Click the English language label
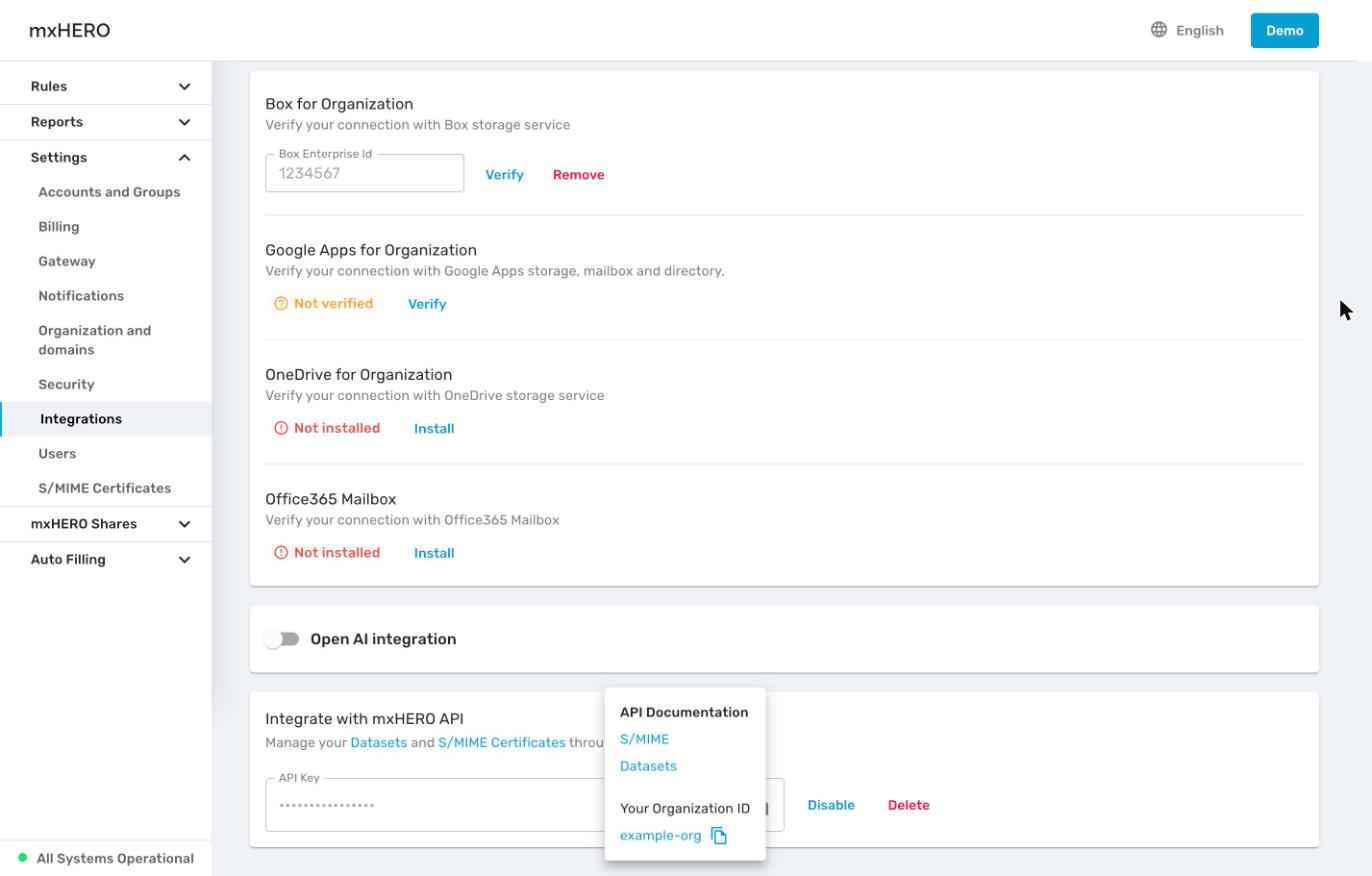 1199,31
